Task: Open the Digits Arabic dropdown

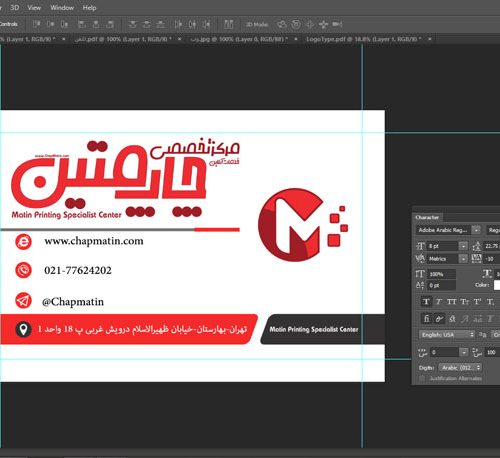Action: tap(460, 367)
